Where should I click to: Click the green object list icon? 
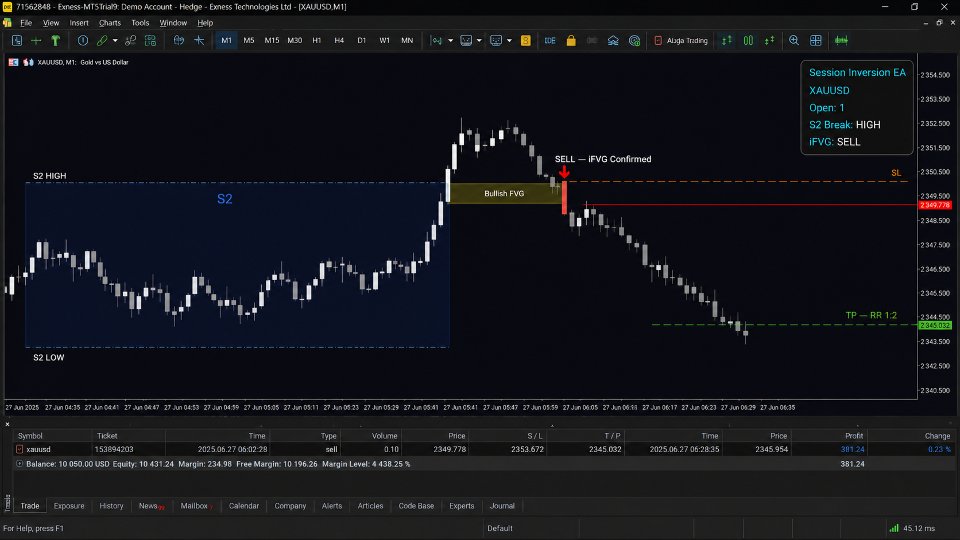150,40
